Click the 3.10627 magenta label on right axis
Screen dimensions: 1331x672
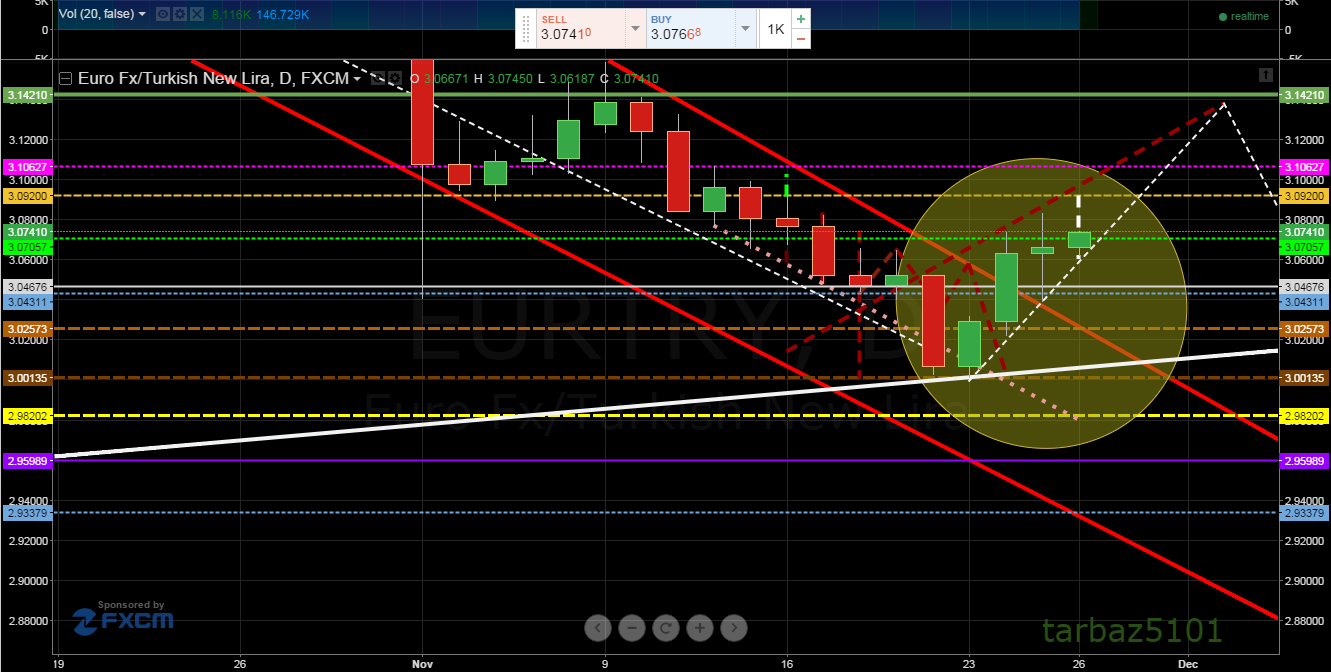click(1304, 166)
